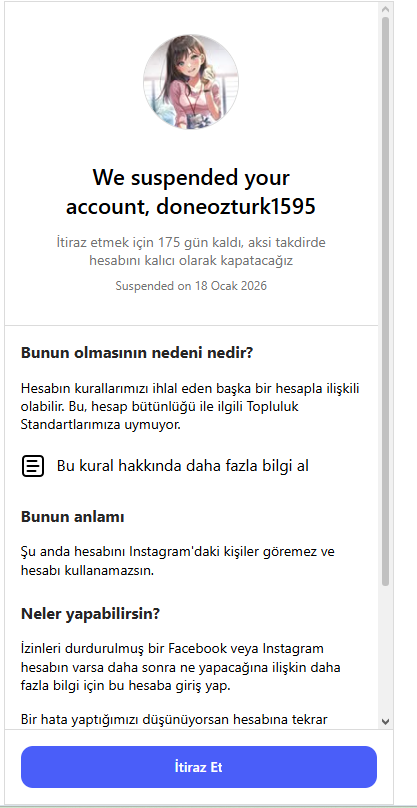Open the rule document icon

[32, 466]
